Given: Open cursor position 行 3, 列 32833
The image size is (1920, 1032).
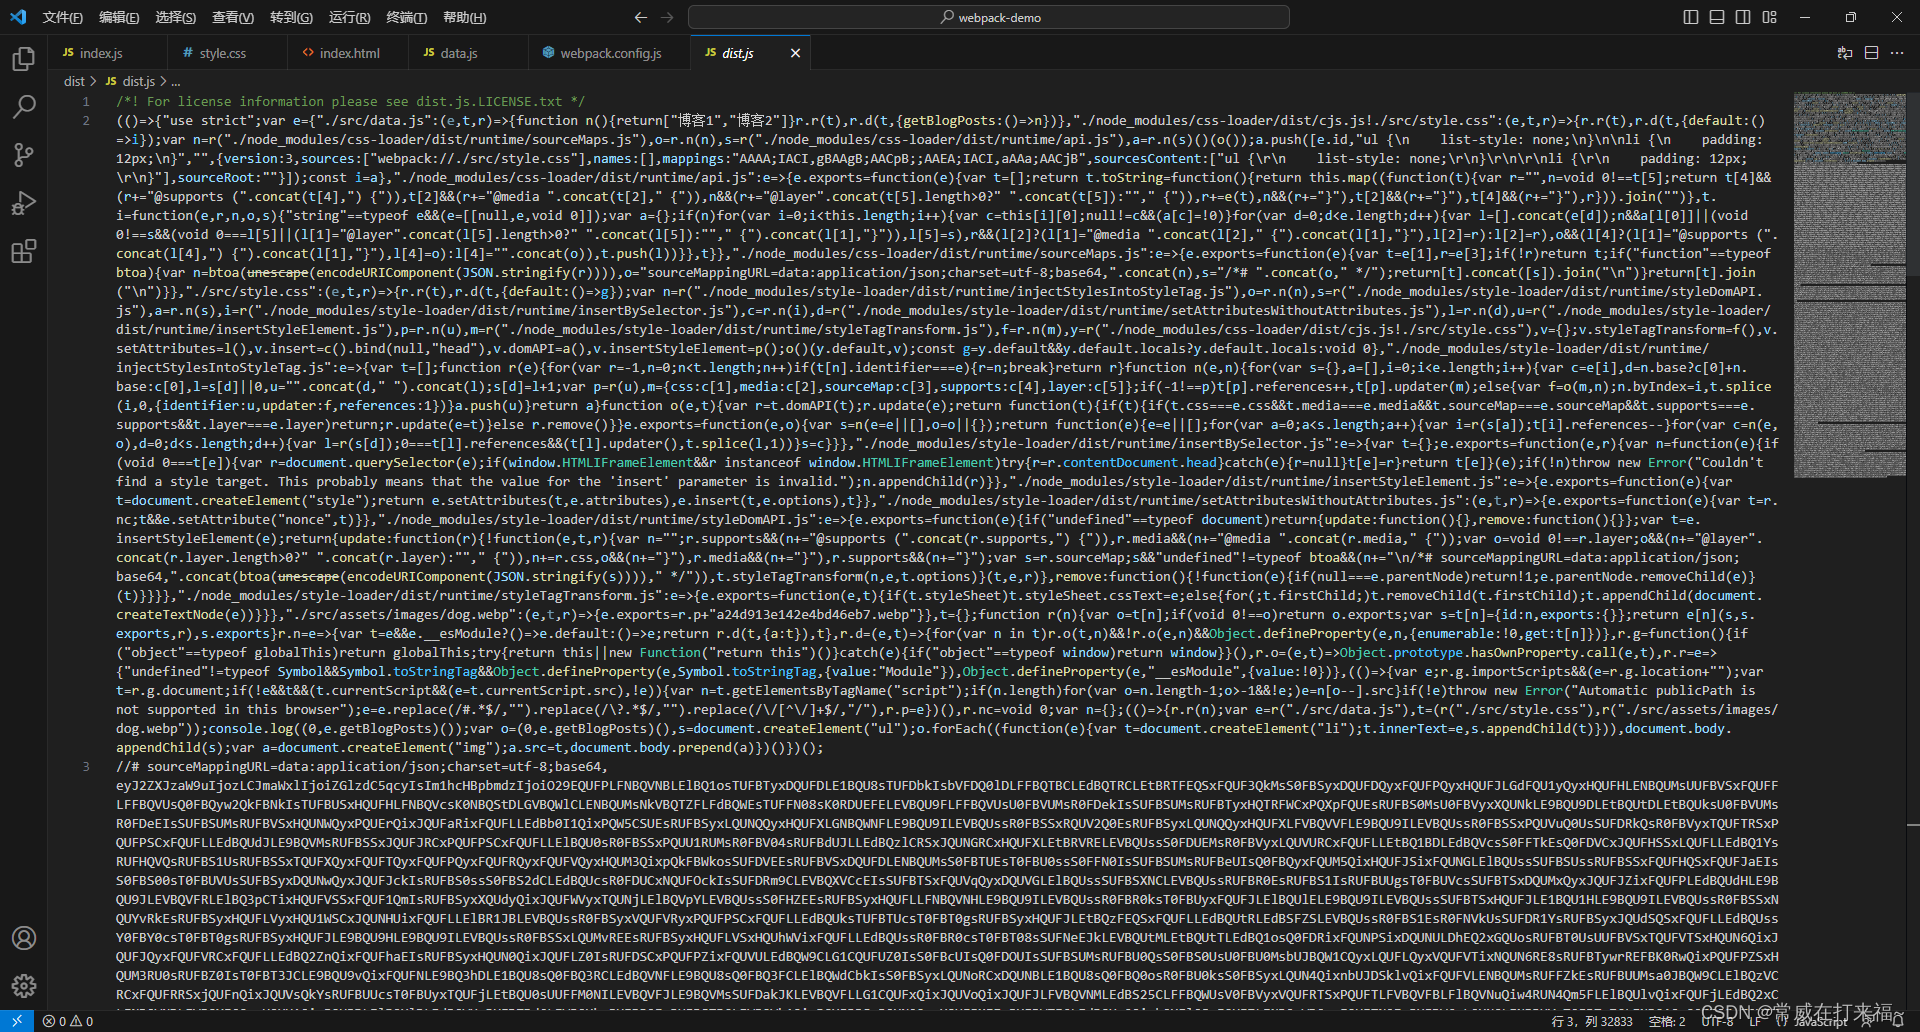Looking at the screenshot, I should pos(1592,1021).
